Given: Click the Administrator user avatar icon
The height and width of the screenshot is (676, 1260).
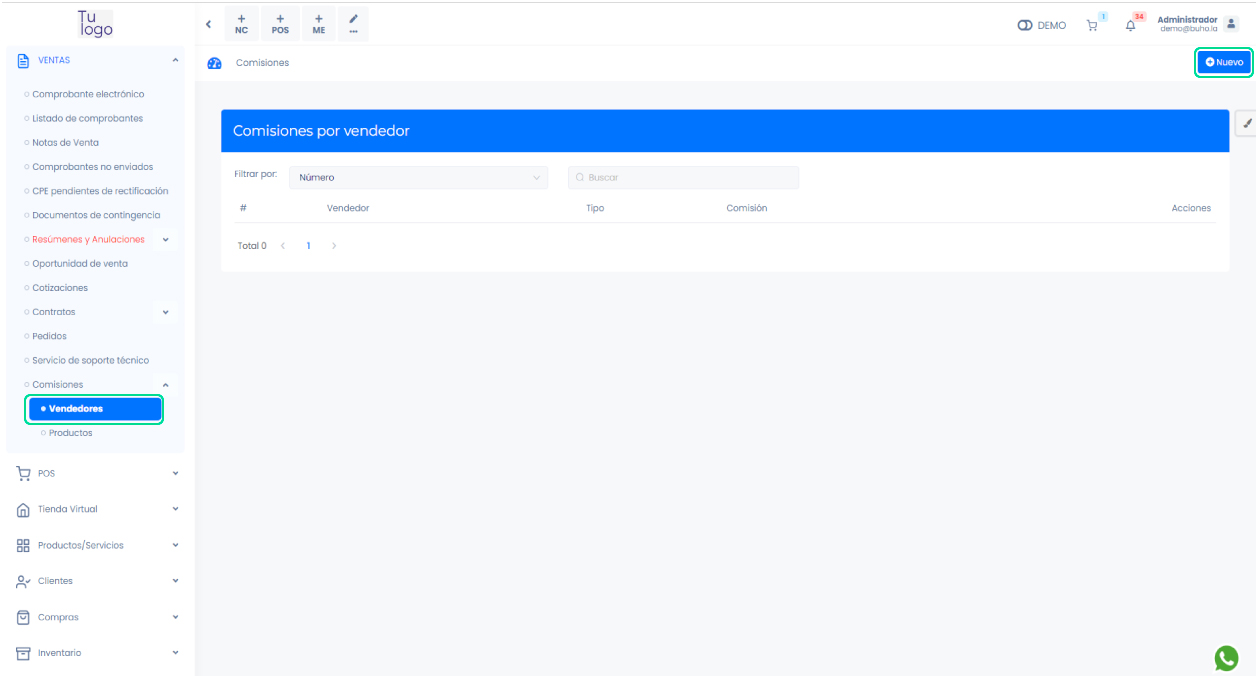Looking at the screenshot, I should pyautogui.click(x=1231, y=24).
